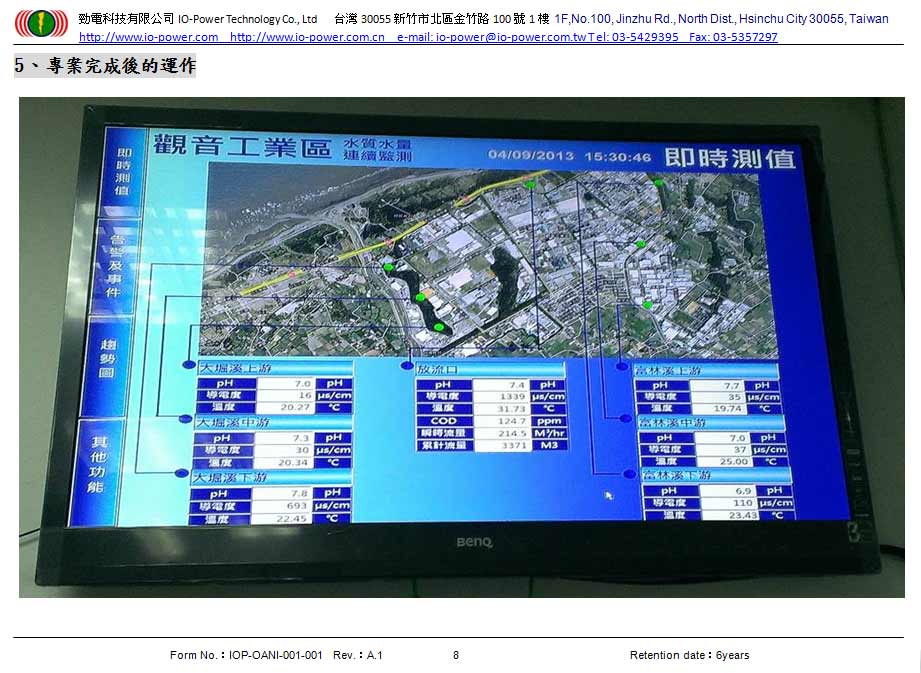Screen dimensions: 921x673
Task: Open the http://www.io-power.com link
Action: [148, 37]
